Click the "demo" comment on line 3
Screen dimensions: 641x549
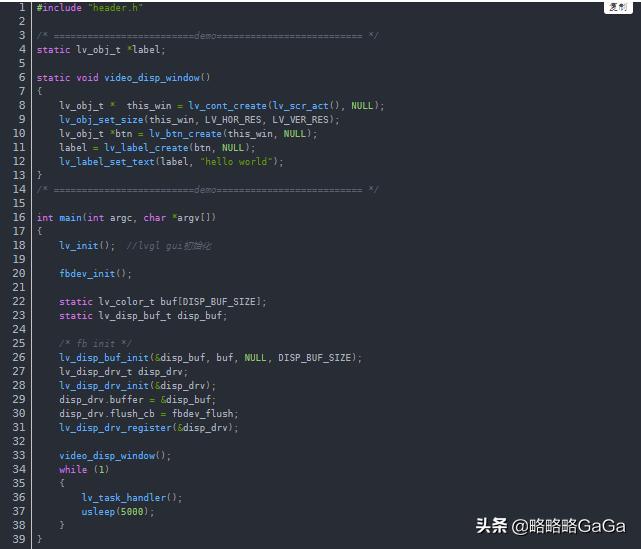(x=205, y=36)
